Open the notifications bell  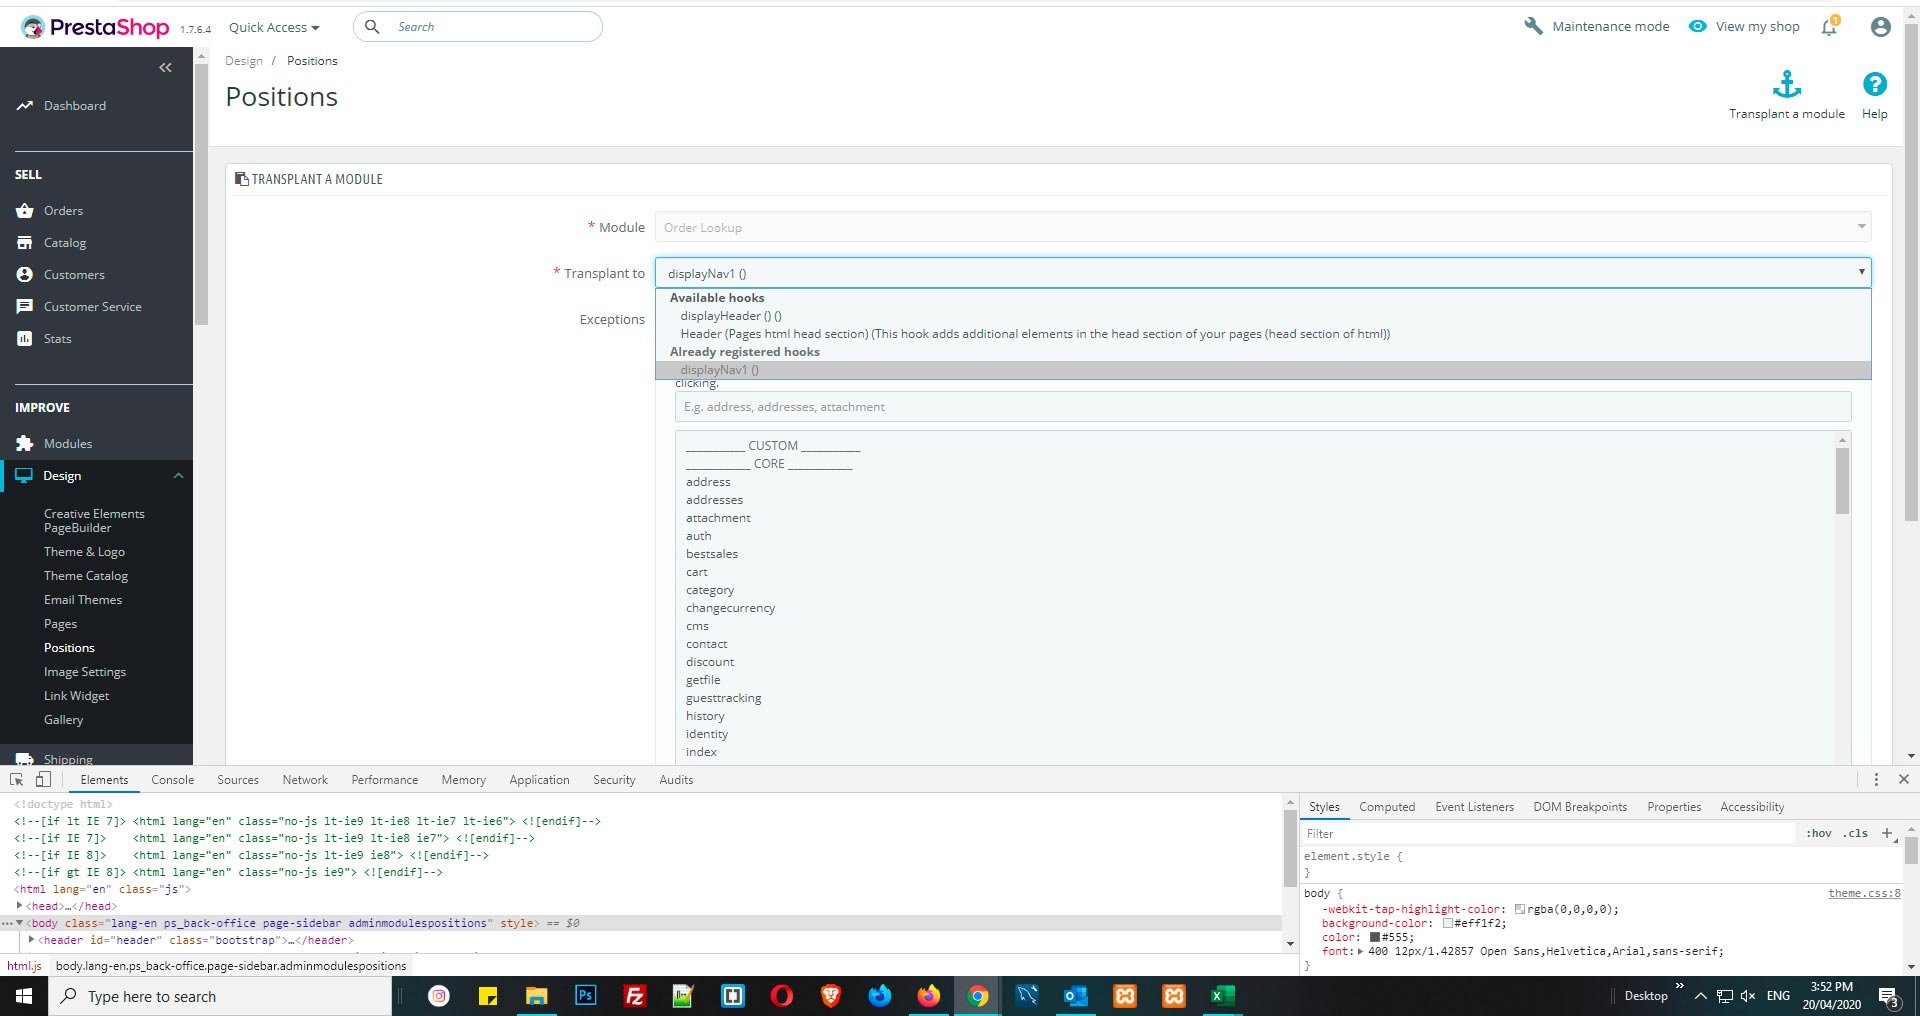[1830, 27]
